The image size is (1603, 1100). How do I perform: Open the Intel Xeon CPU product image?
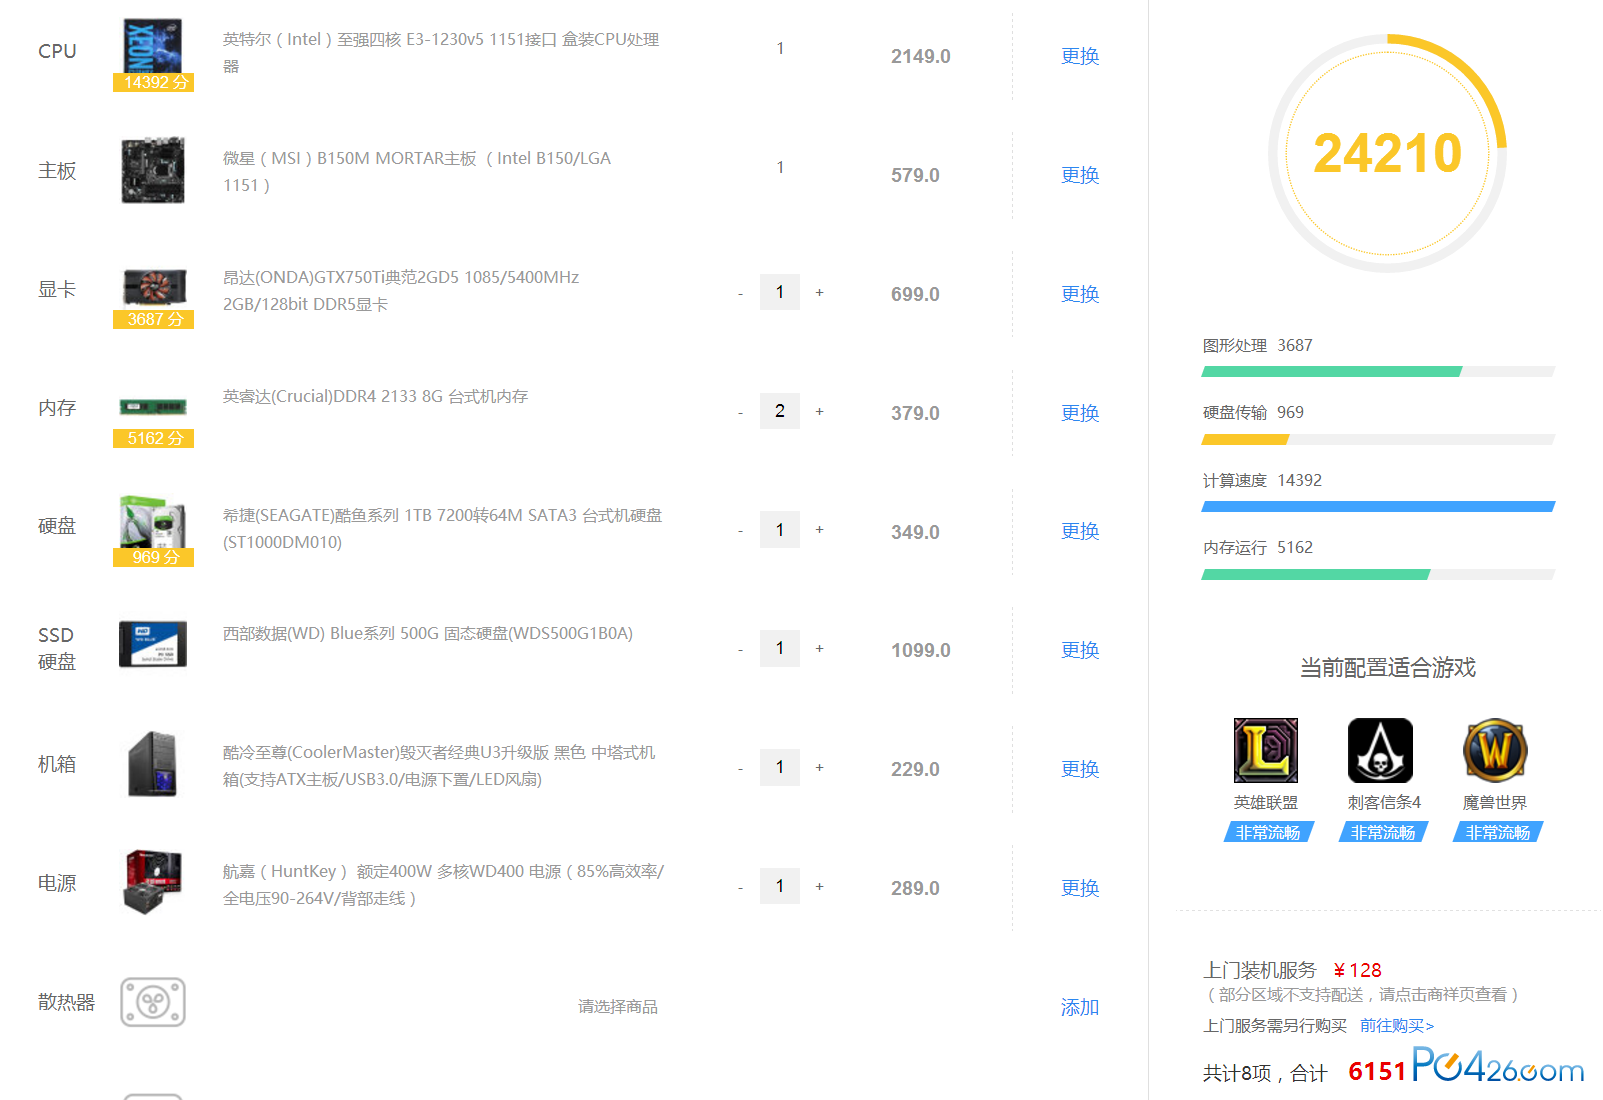(x=153, y=46)
